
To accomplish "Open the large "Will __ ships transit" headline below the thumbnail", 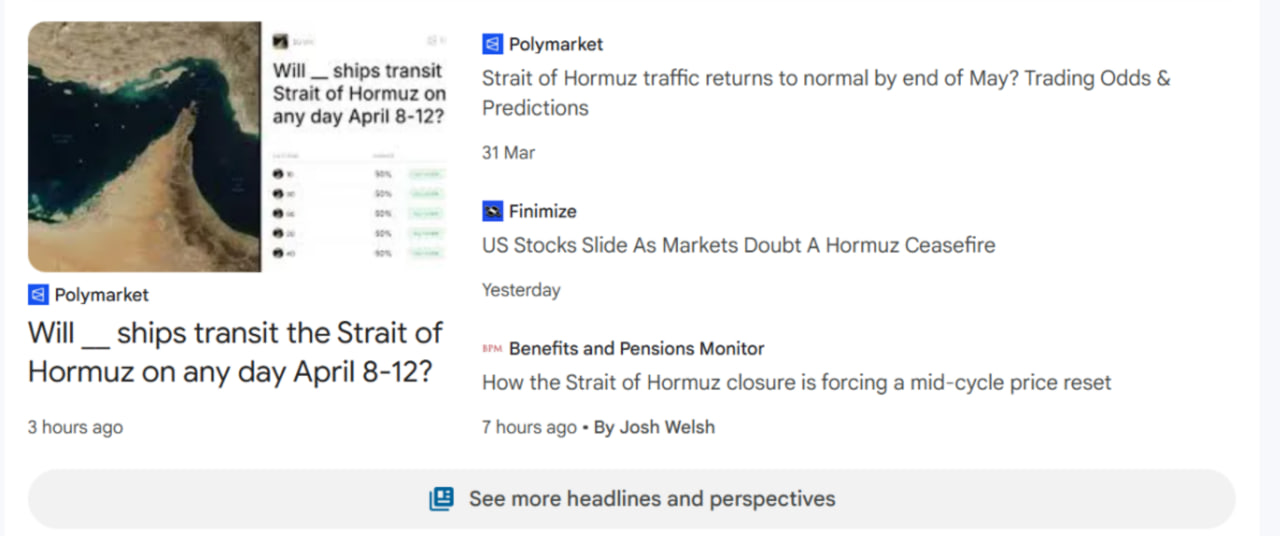I will pos(235,352).
